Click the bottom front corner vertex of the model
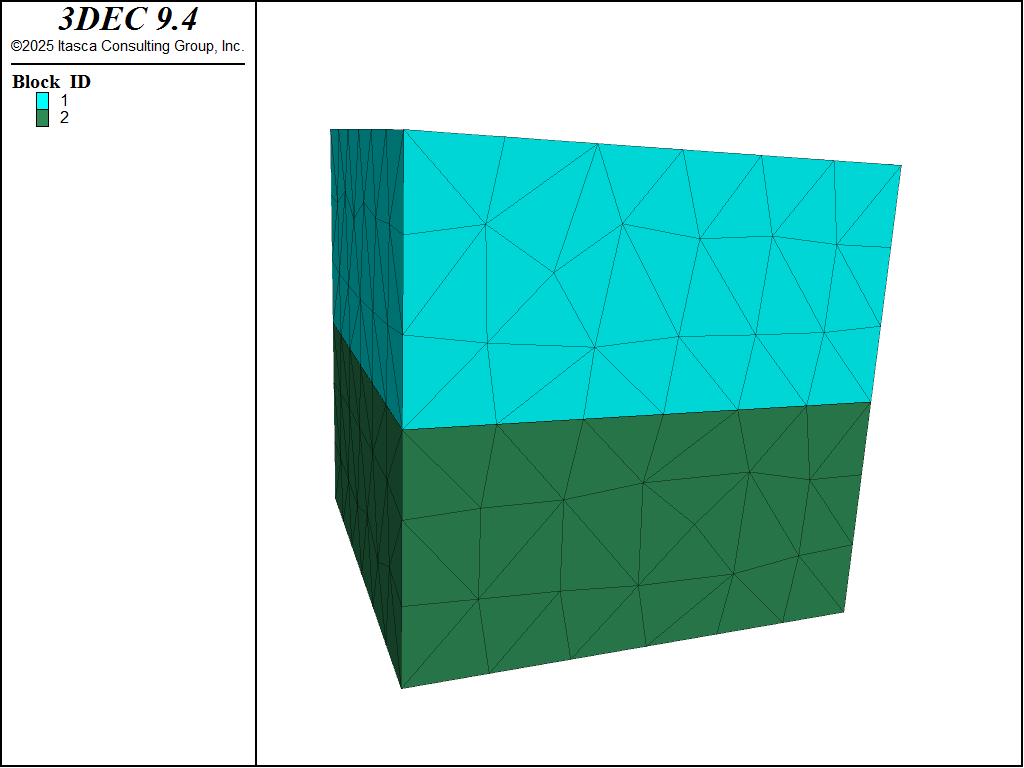The width and height of the screenshot is (1024, 768). [402, 688]
